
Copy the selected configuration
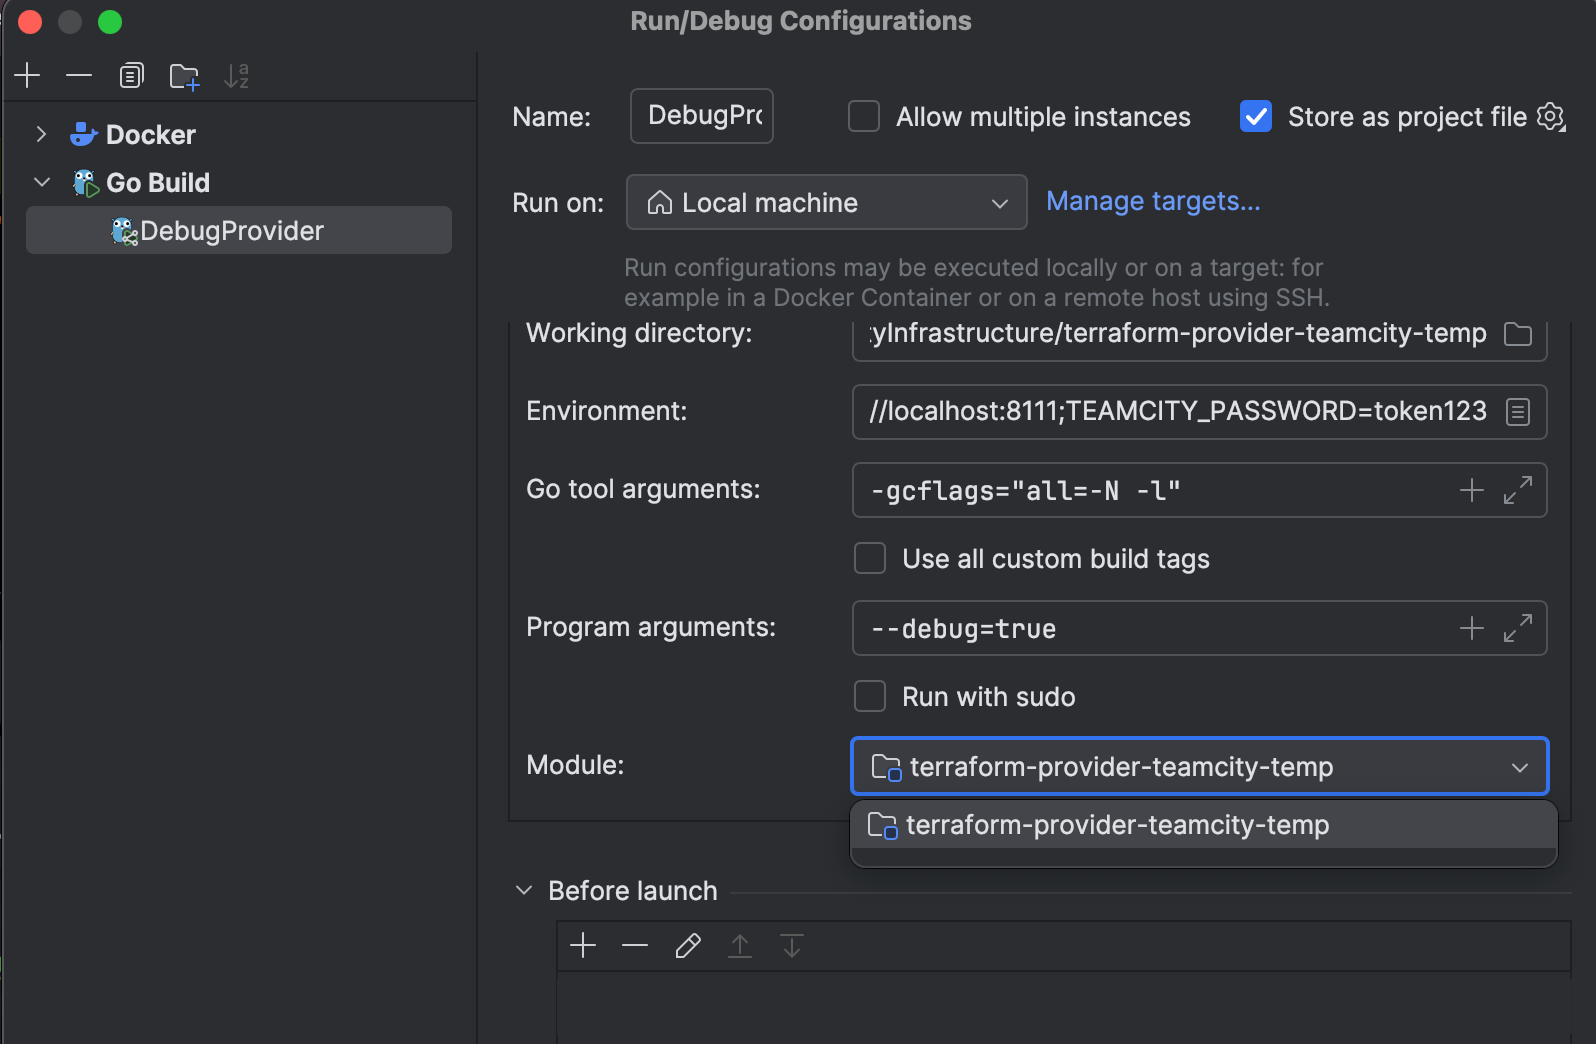[132, 76]
